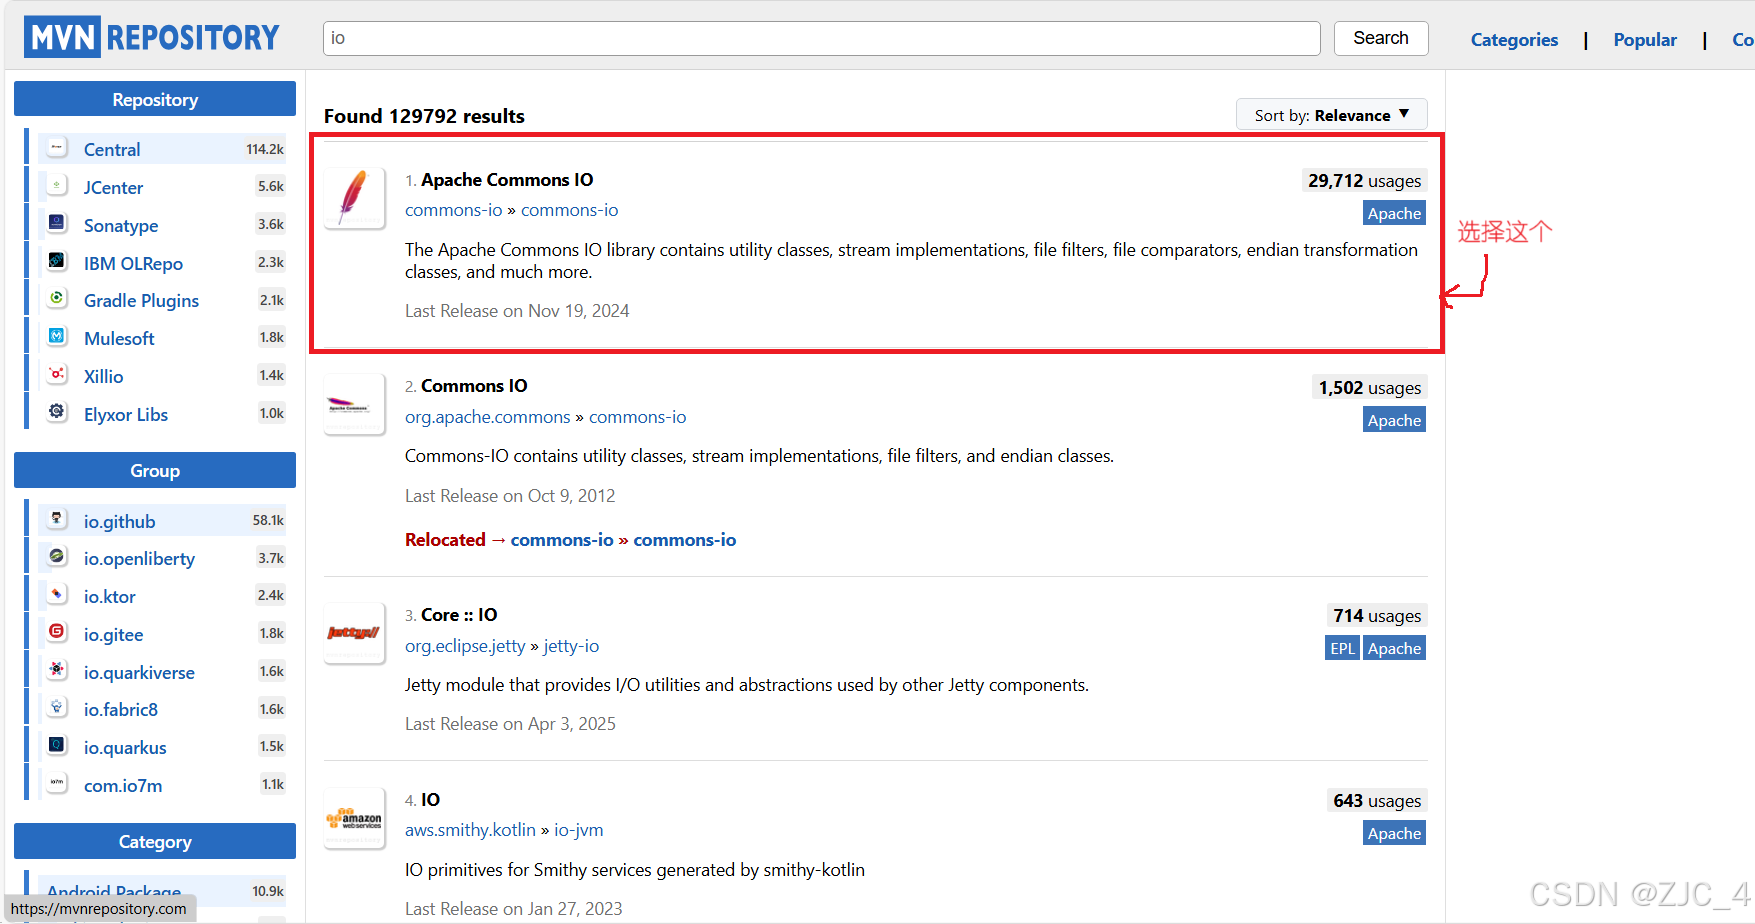Click the io.quarkiverse group icon

57,671
